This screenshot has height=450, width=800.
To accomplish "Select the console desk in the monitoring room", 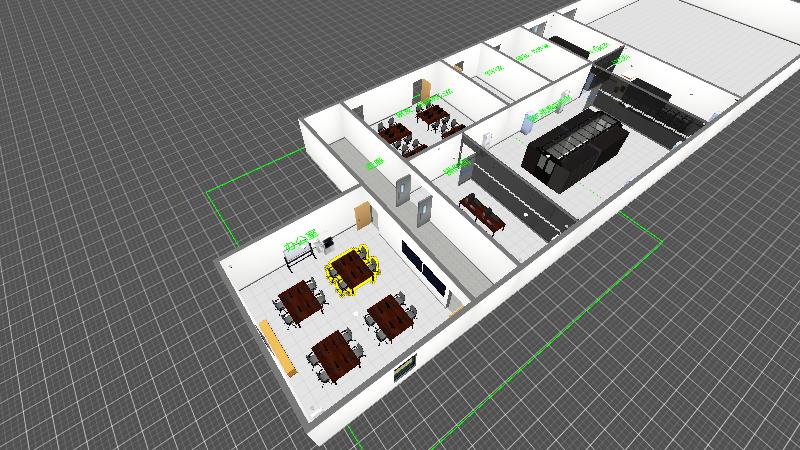I will [482, 212].
